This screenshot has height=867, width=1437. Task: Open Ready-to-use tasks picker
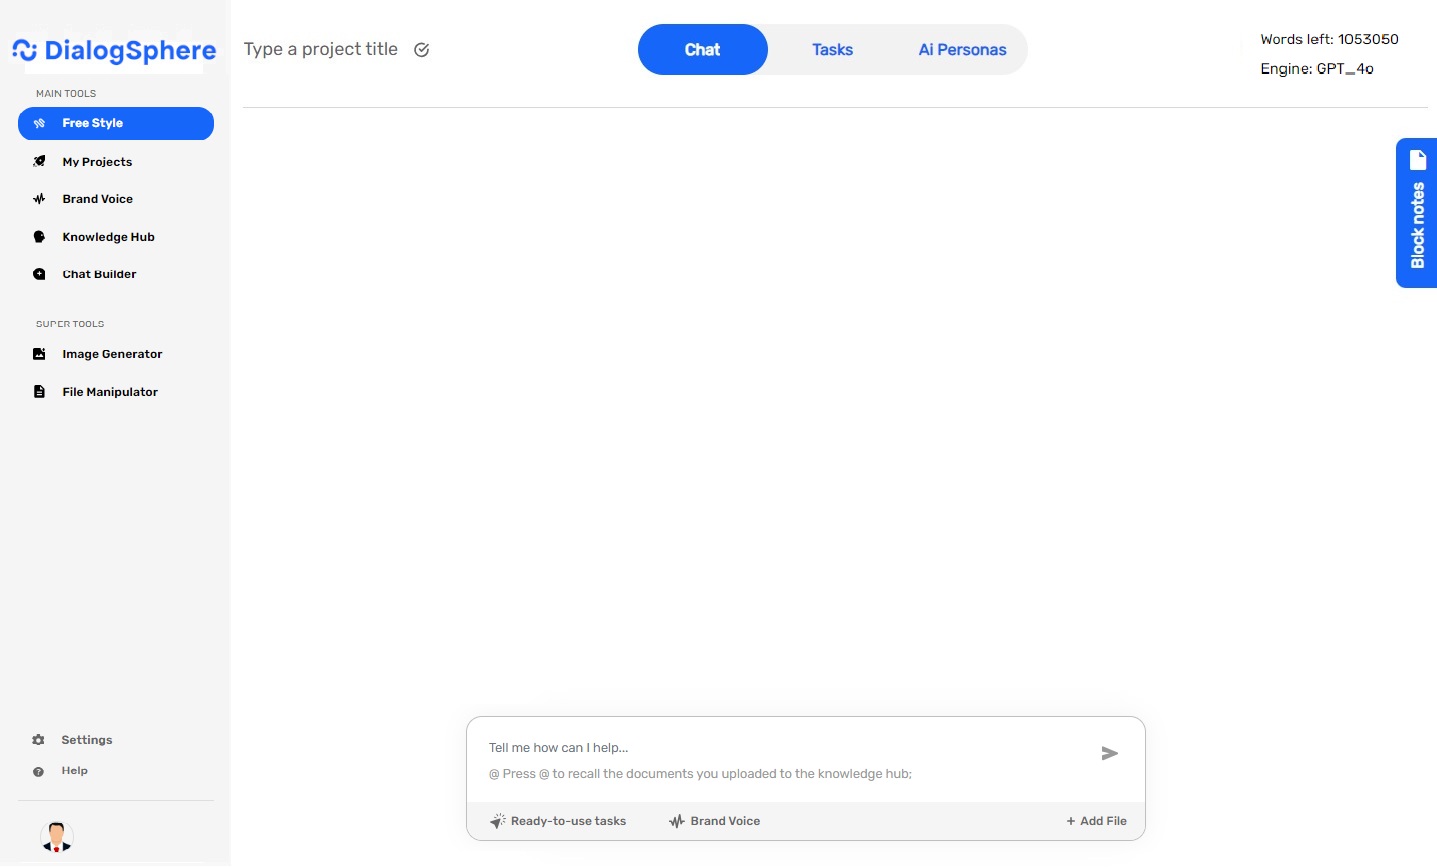tap(558, 821)
